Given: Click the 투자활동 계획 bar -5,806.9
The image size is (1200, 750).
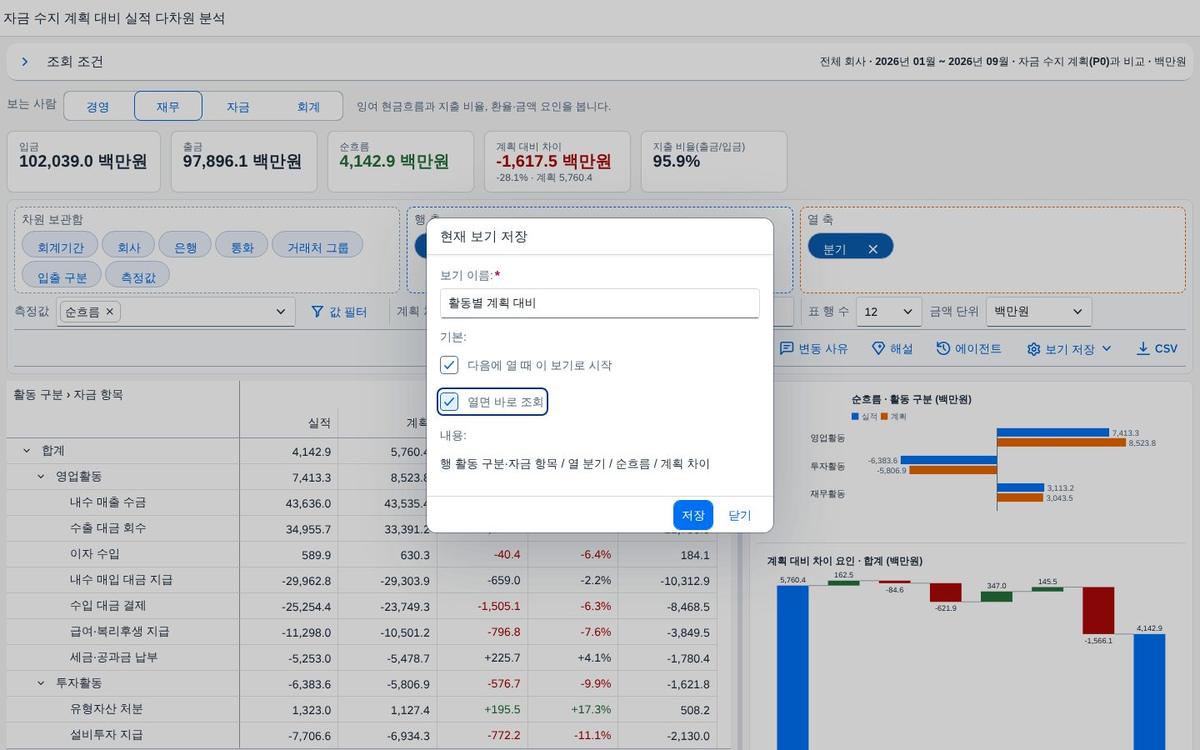Looking at the screenshot, I should (x=953, y=470).
